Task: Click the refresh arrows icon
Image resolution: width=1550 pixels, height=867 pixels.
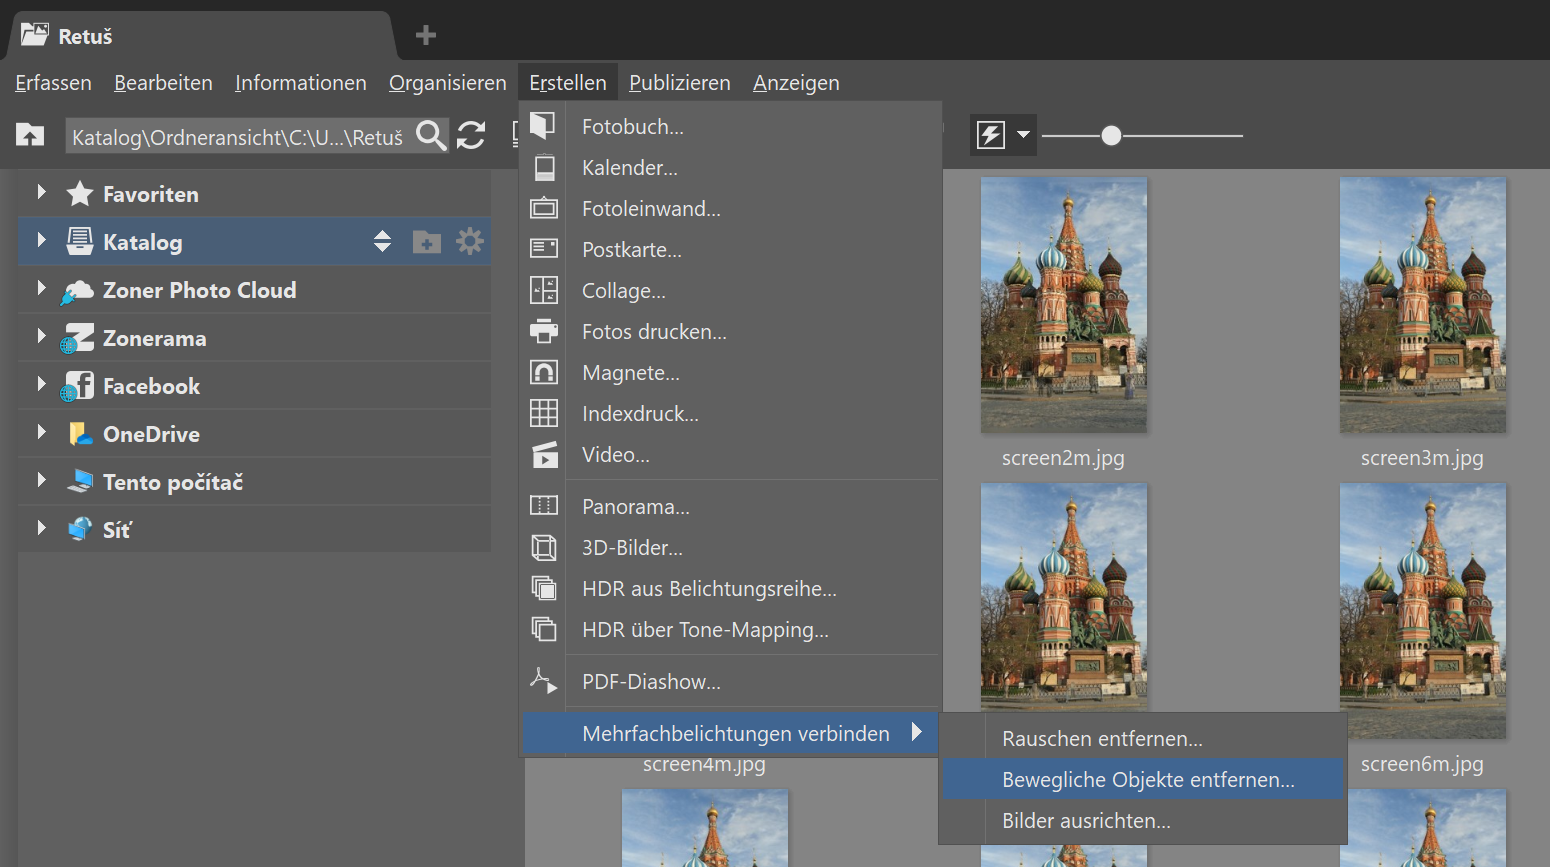Action: 471,135
